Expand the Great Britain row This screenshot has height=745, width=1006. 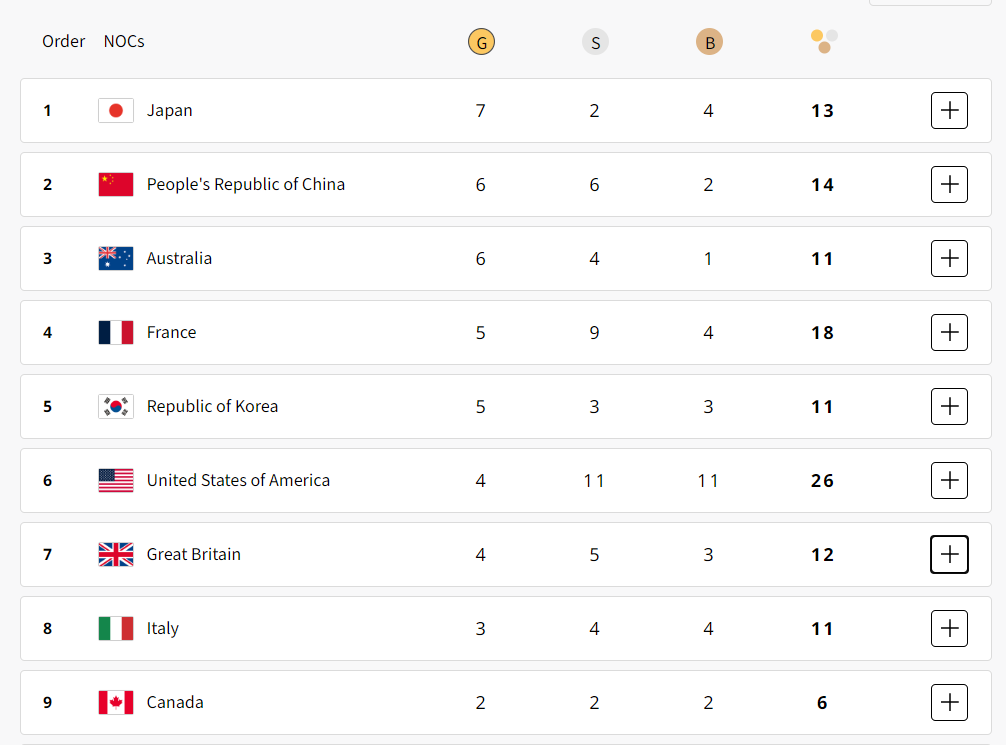949,554
